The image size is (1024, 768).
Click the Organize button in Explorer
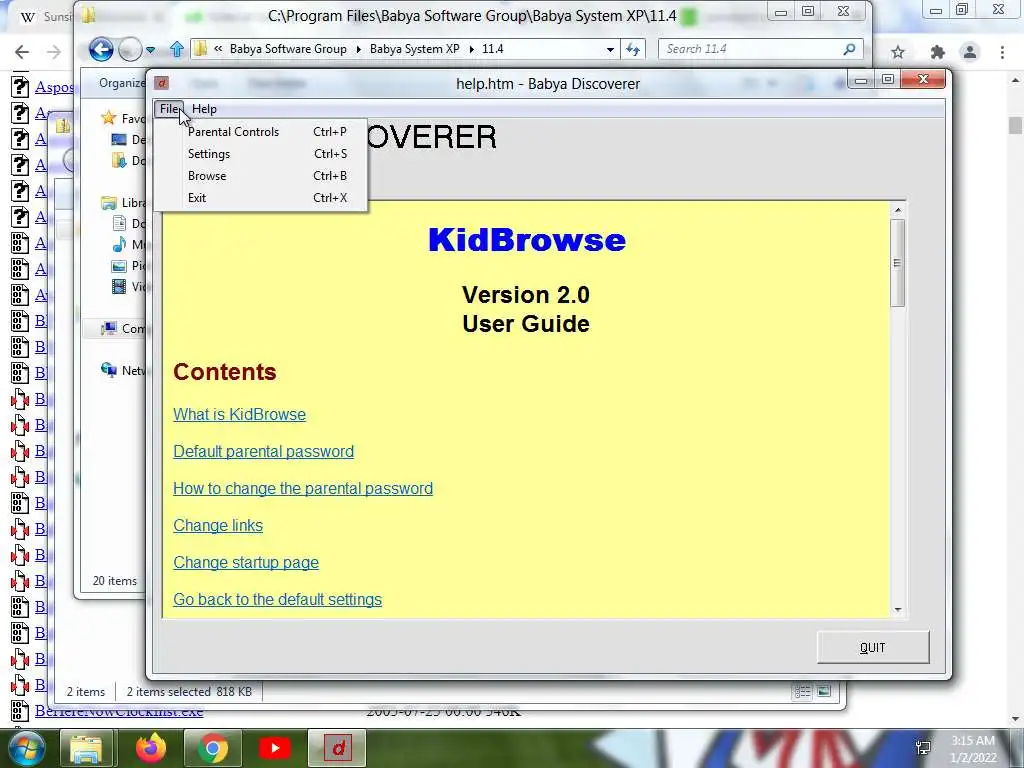(121, 83)
